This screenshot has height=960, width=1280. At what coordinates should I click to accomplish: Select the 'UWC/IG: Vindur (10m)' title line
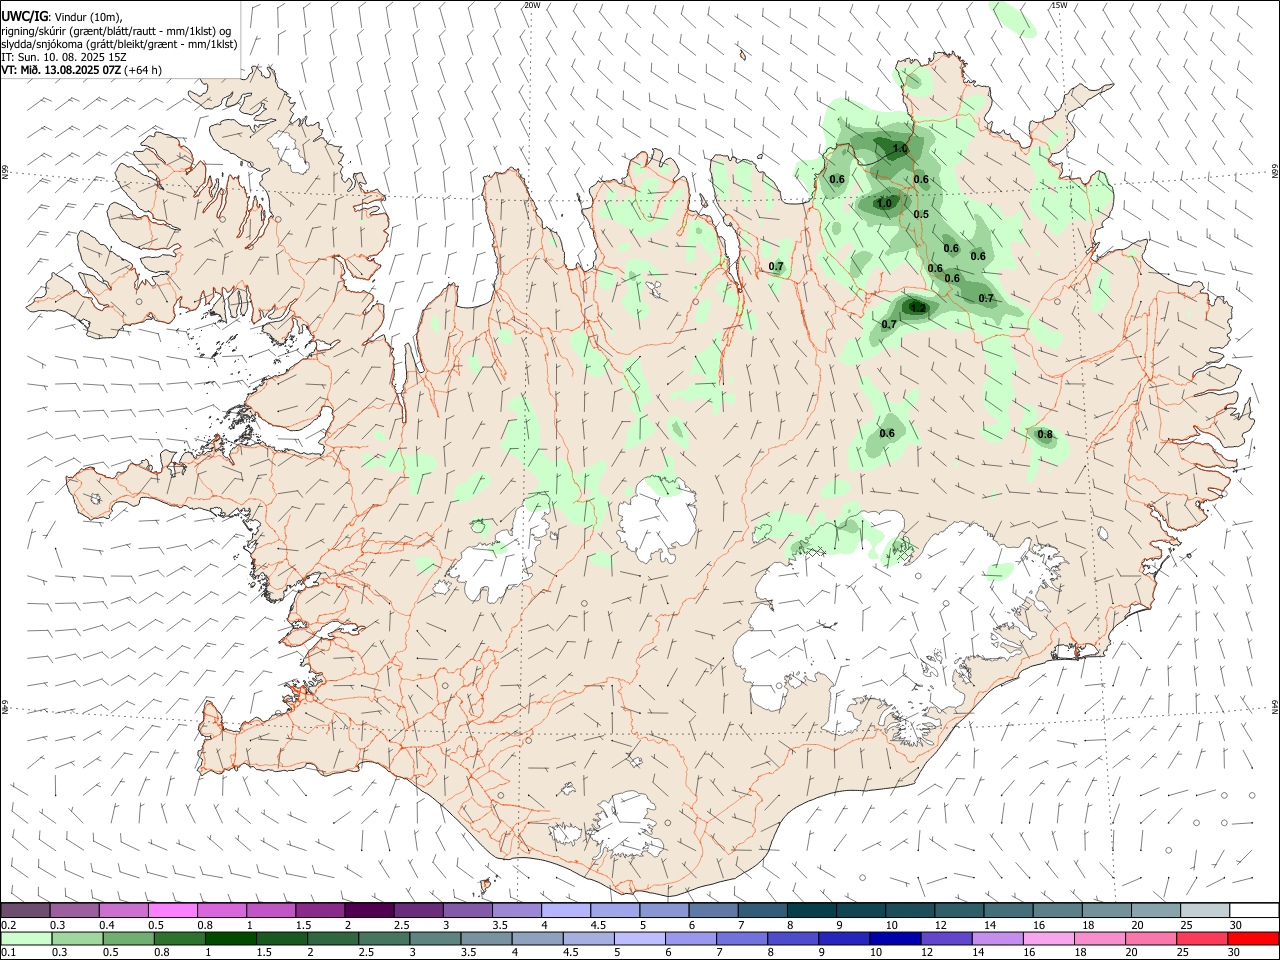62,16
